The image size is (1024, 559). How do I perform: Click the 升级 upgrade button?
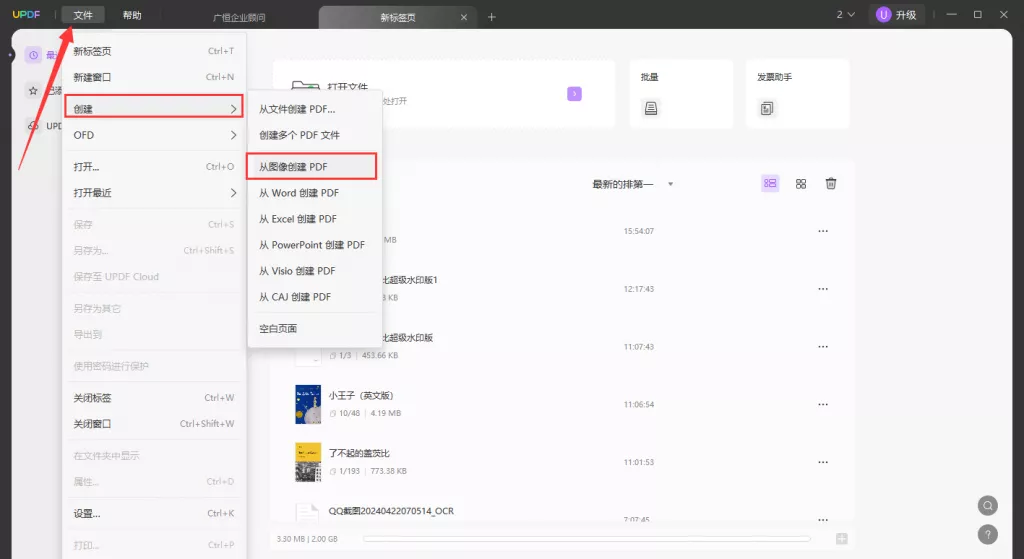click(x=897, y=14)
